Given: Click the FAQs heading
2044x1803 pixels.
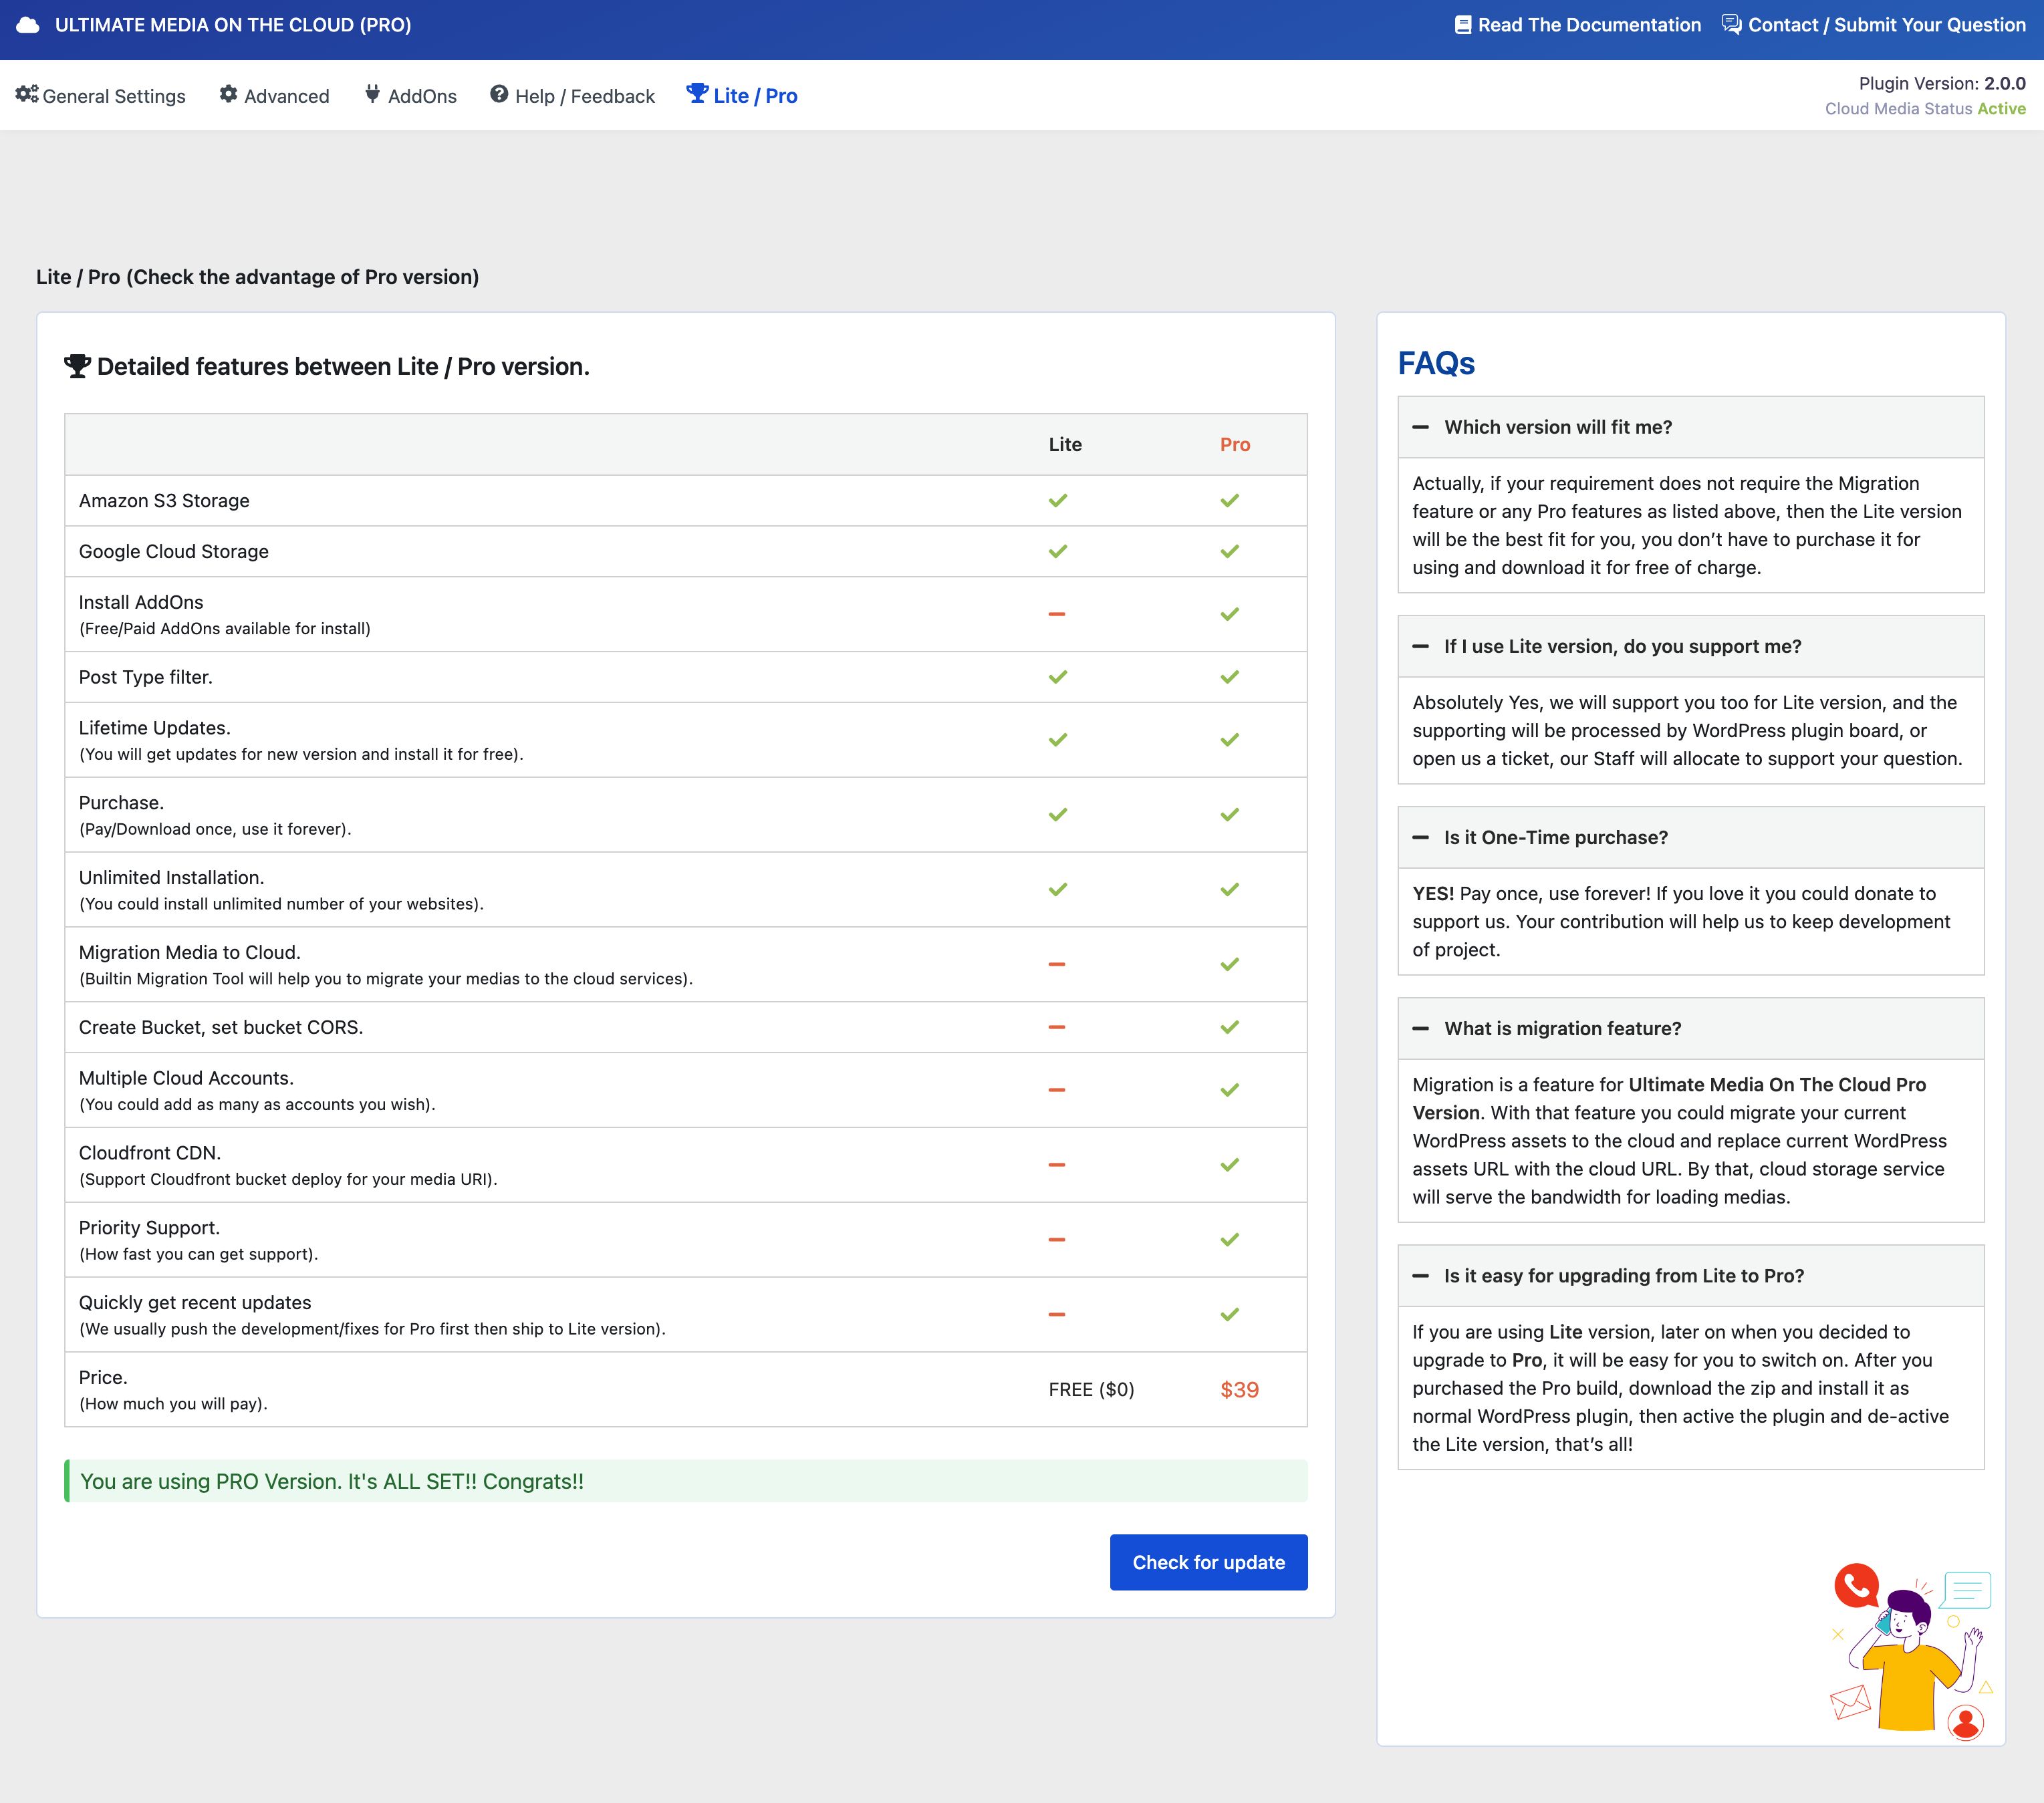Looking at the screenshot, I should (x=1436, y=363).
